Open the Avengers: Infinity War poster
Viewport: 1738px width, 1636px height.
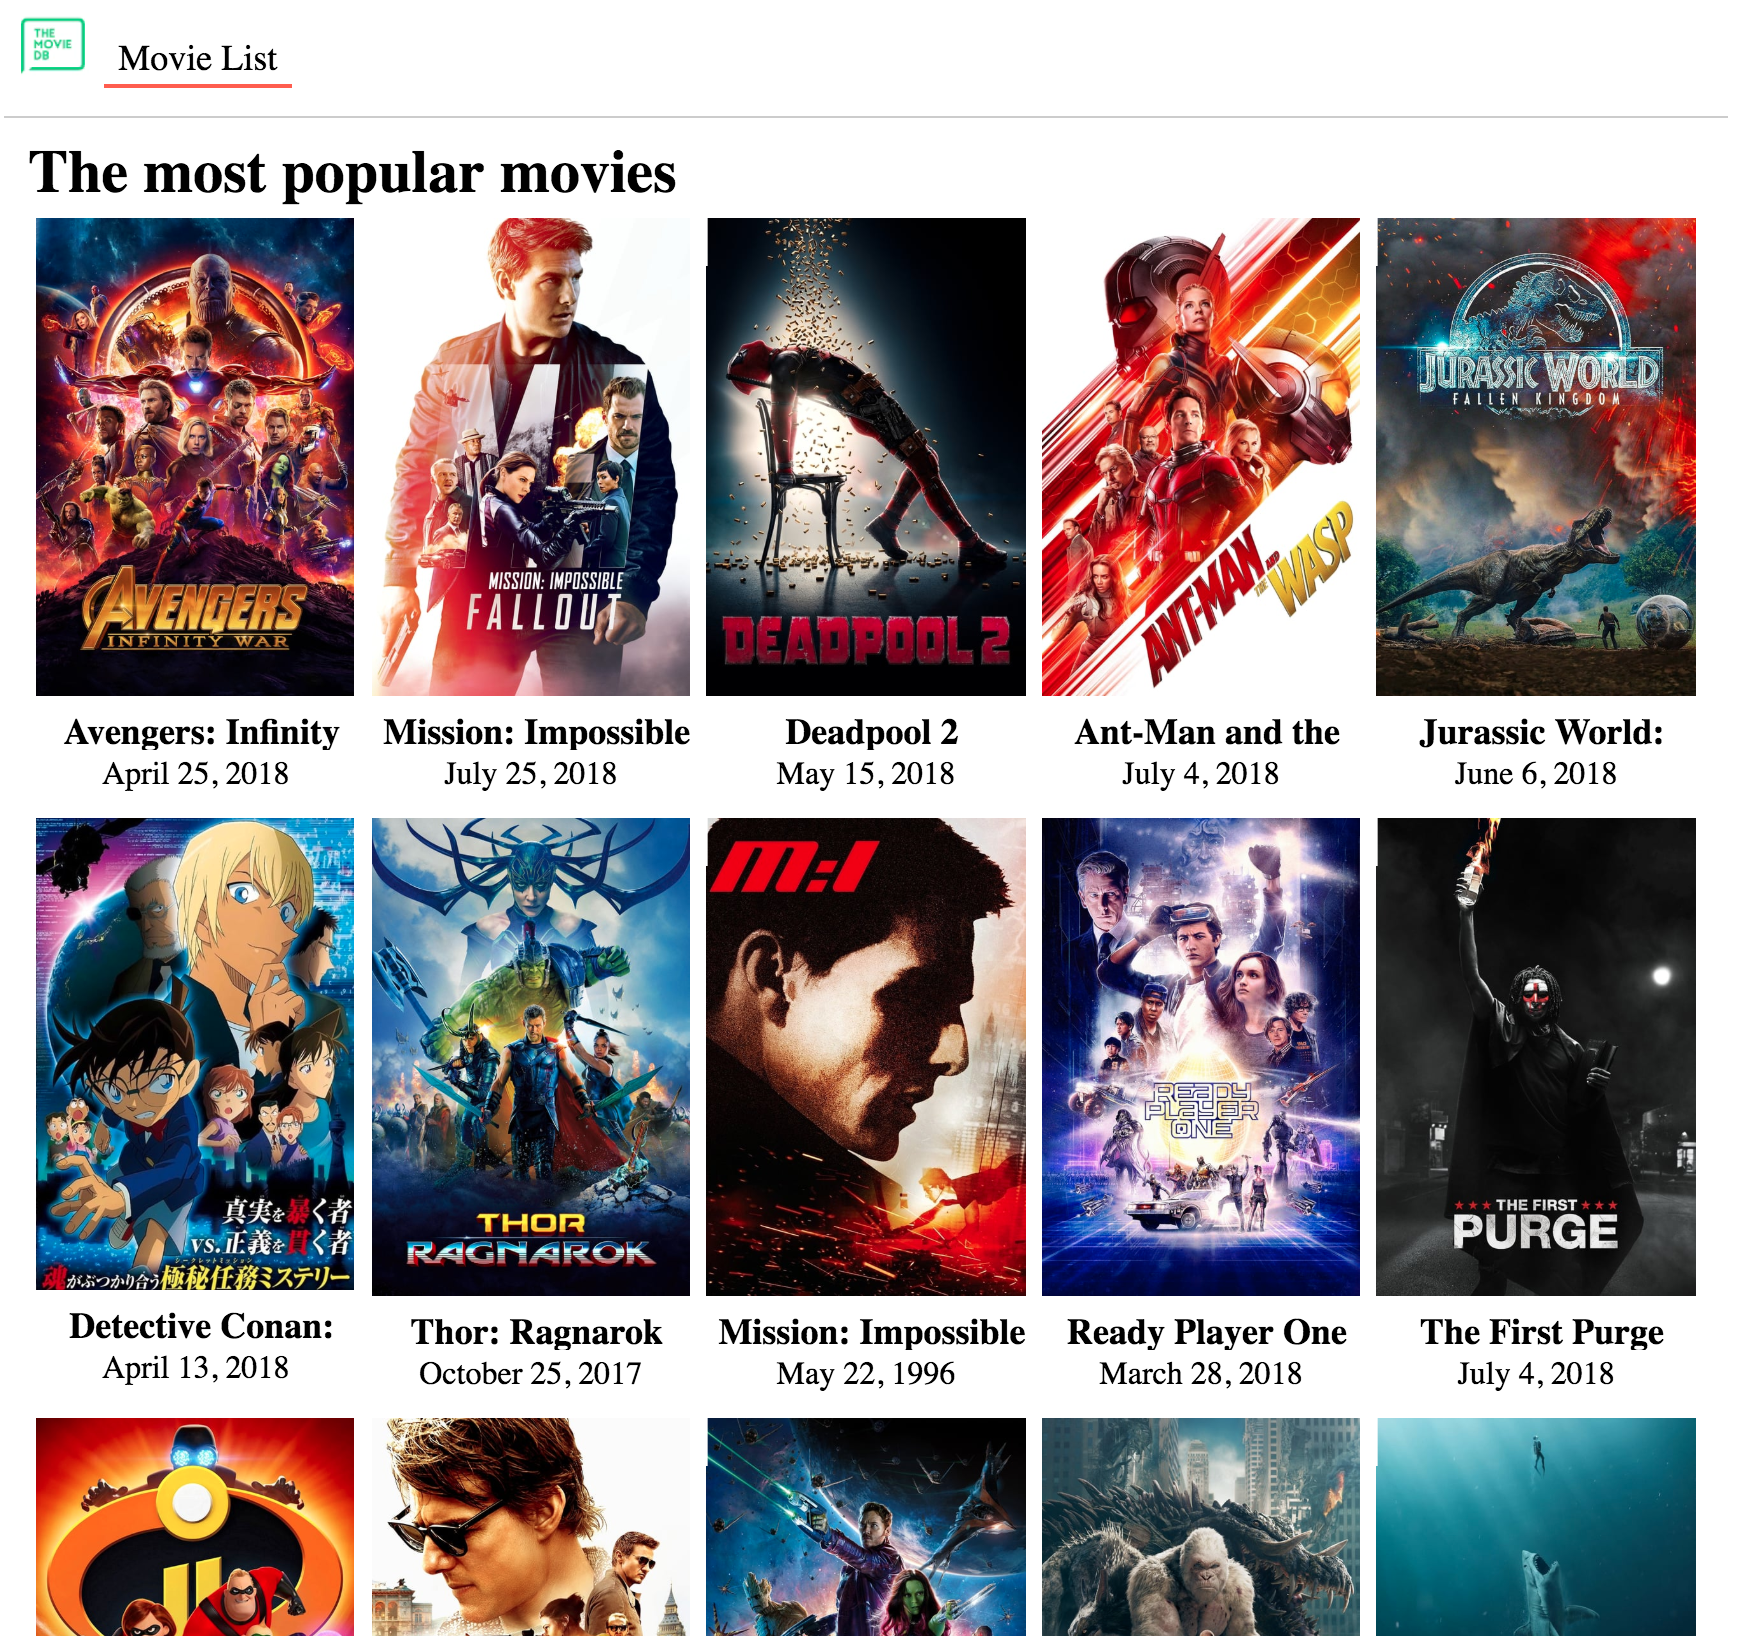[x=195, y=457]
